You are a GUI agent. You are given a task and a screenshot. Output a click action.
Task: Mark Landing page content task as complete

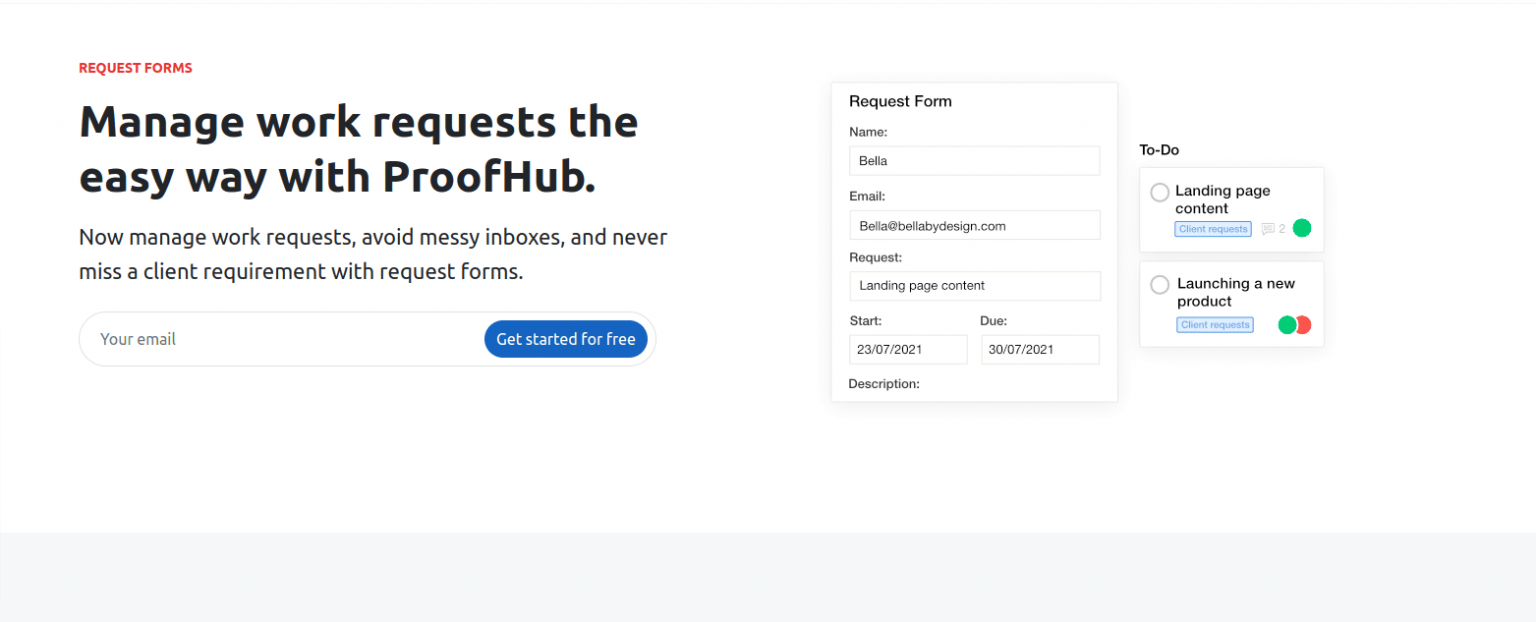(x=1160, y=192)
